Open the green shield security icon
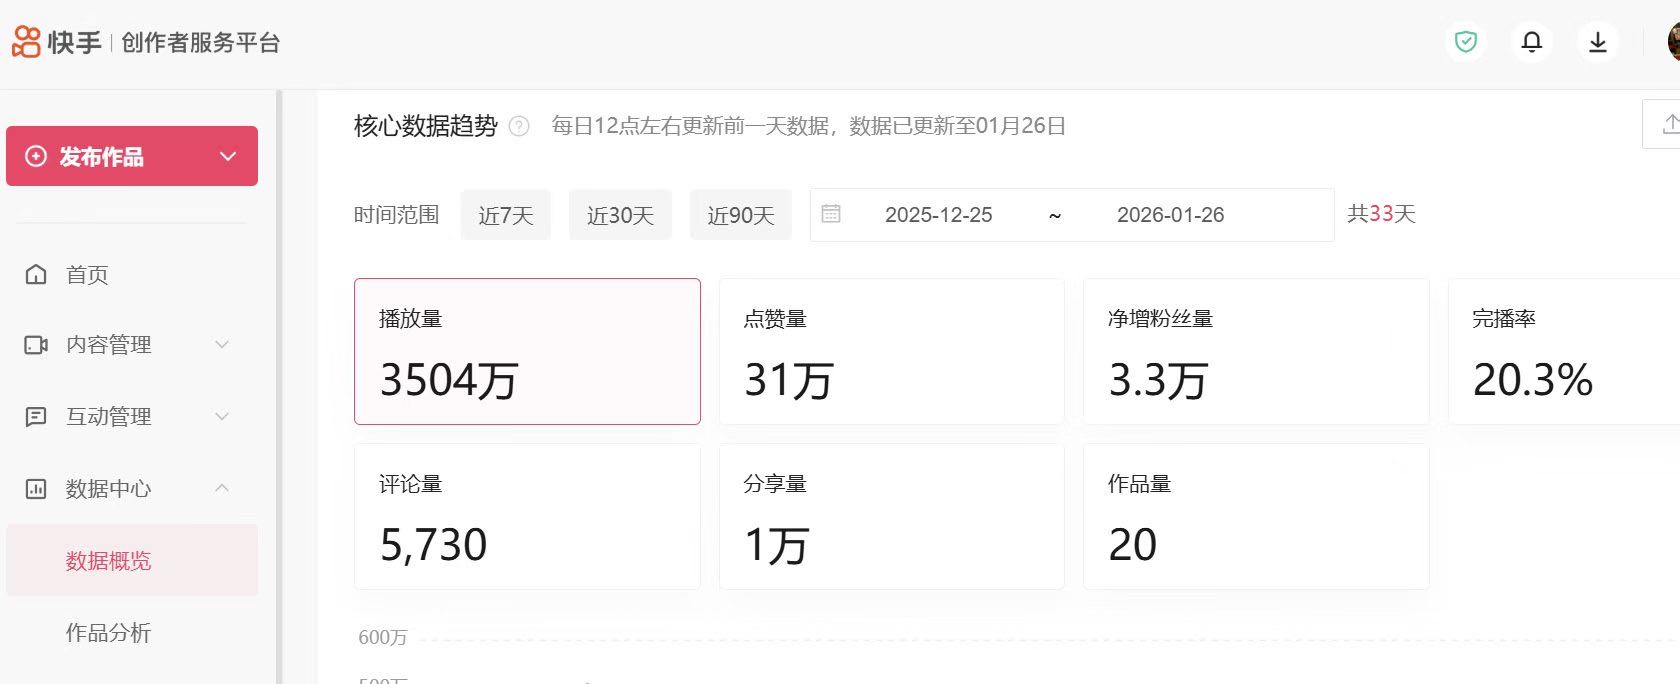Viewport: 1680px width, 684px height. pos(1466,42)
